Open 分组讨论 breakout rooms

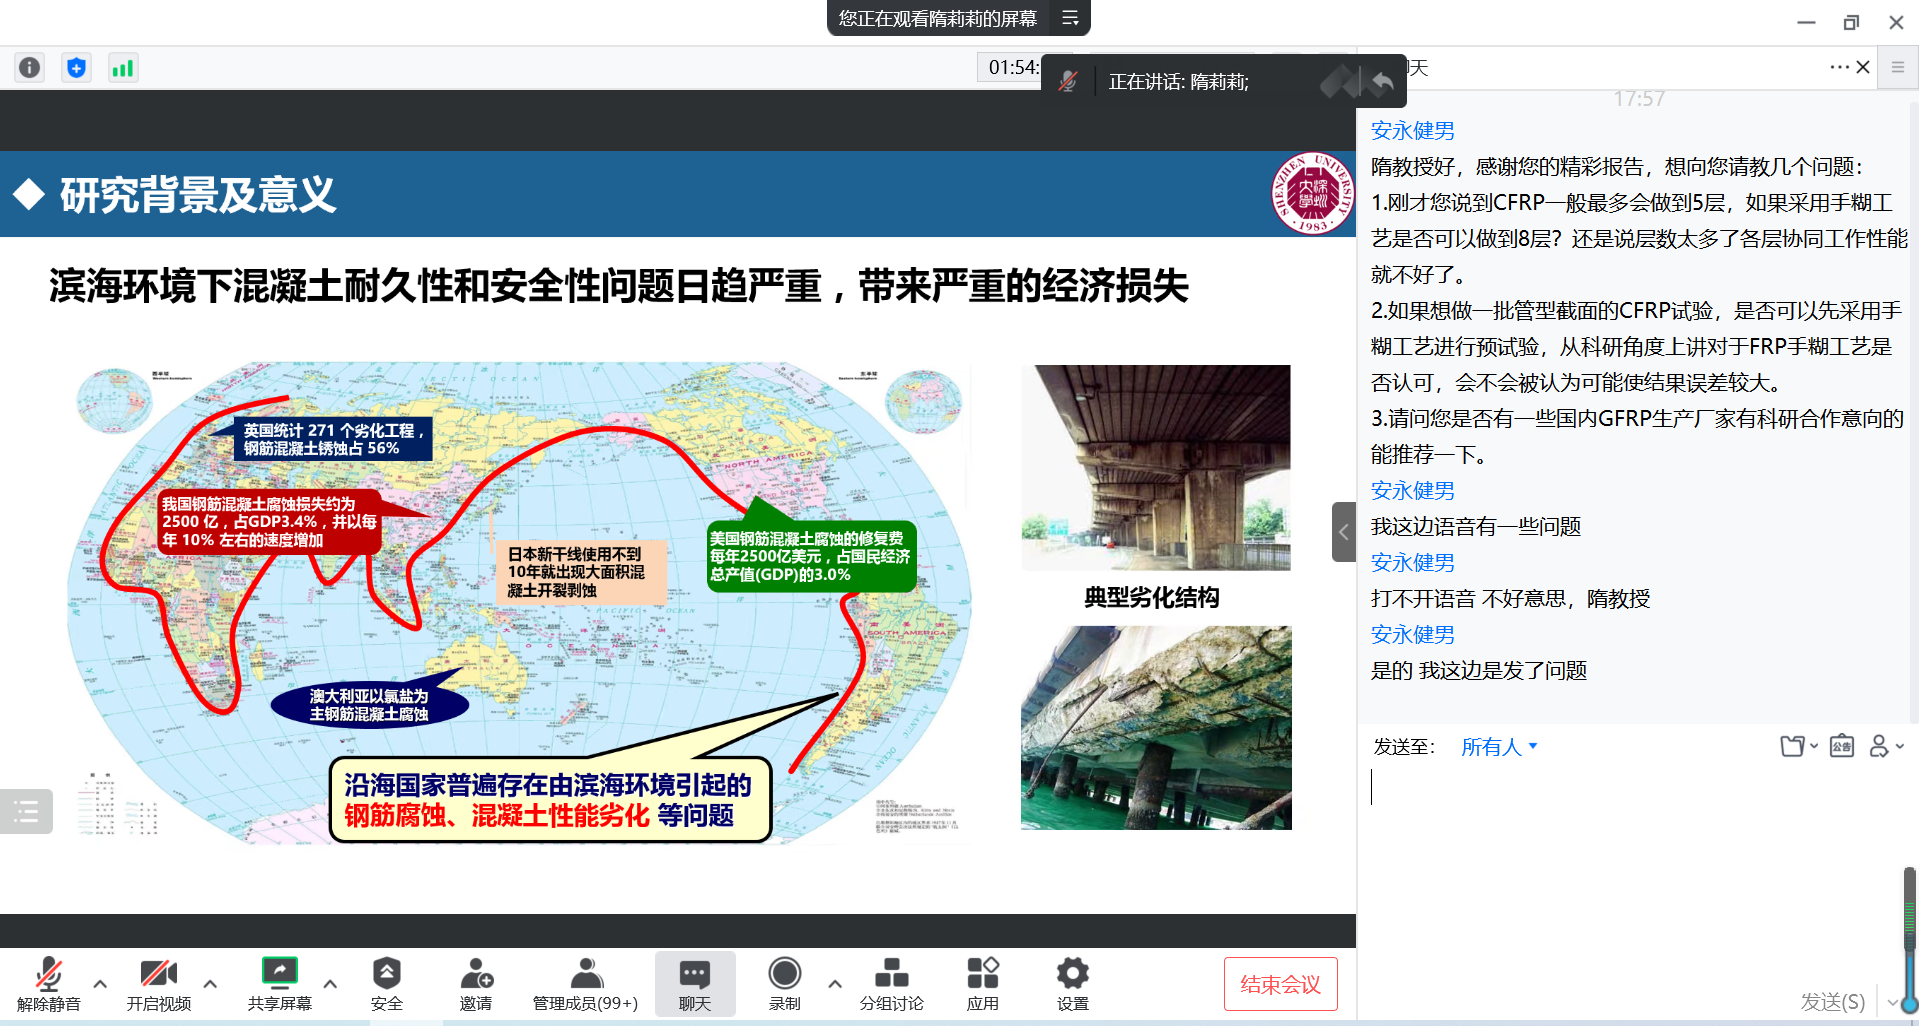891,983
